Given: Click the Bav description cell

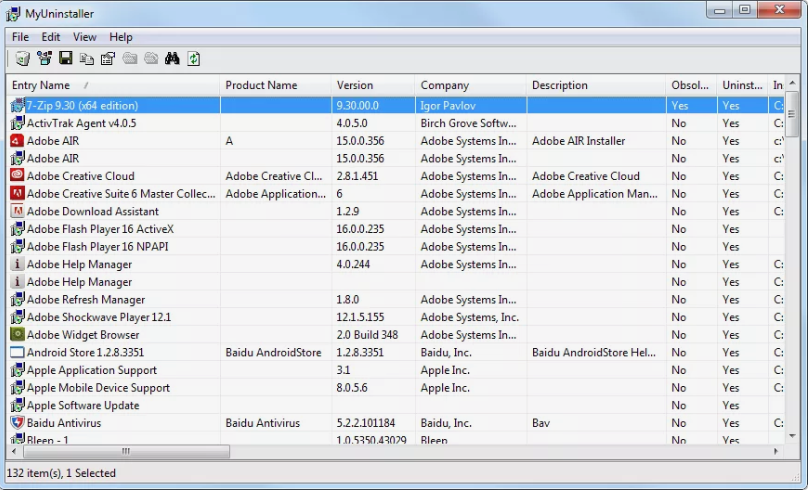Looking at the screenshot, I should point(541,423).
